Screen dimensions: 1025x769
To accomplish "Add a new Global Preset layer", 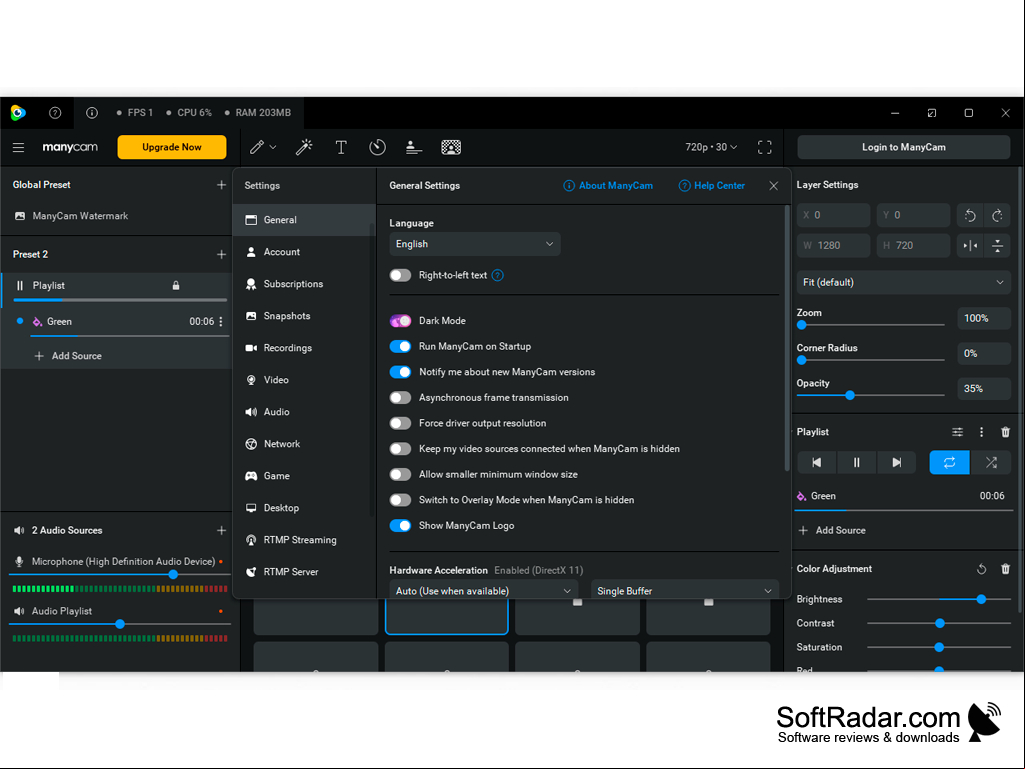I will 222,185.
